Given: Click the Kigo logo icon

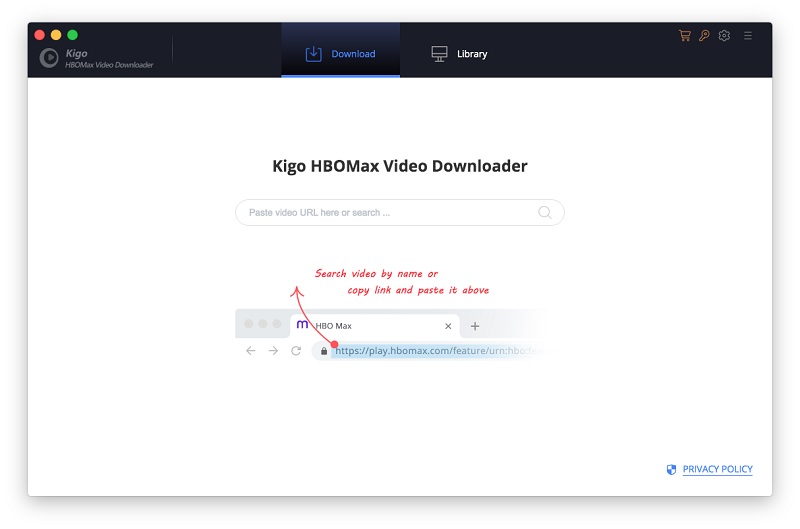Looking at the screenshot, I should [x=49, y=58].
